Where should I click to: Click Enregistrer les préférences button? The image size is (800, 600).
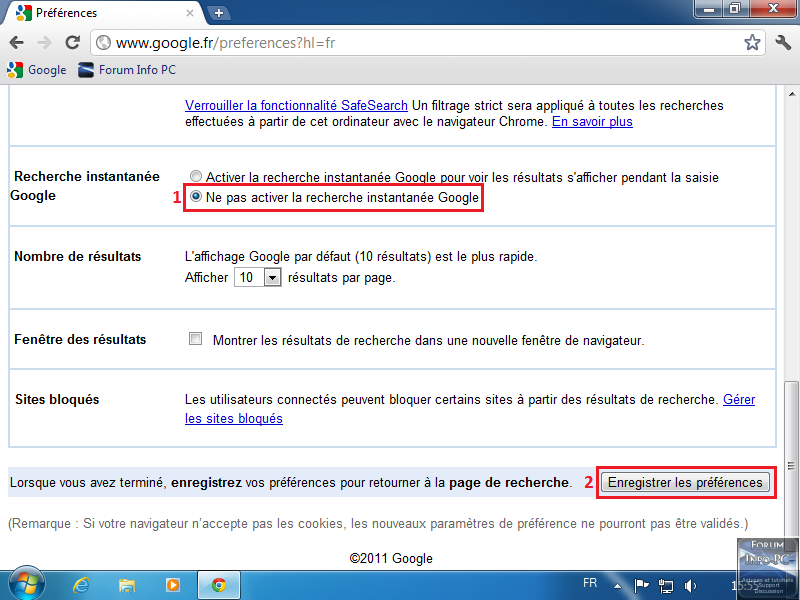(x=685, y=482)
